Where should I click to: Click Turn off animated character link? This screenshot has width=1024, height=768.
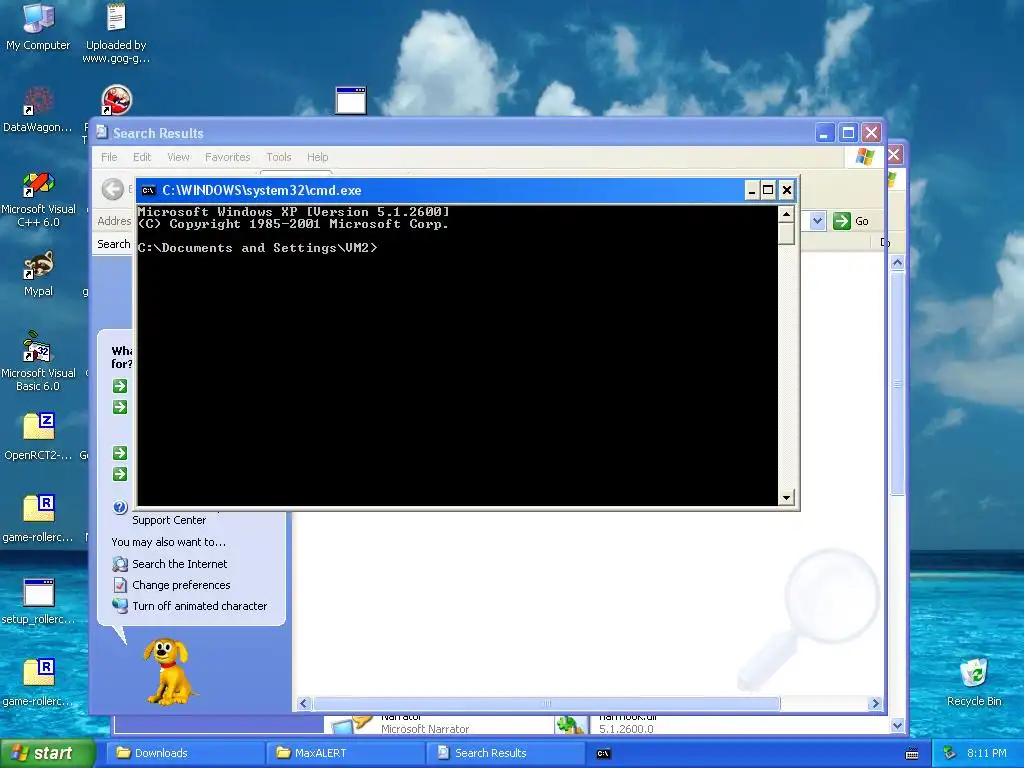click(199, 605)
